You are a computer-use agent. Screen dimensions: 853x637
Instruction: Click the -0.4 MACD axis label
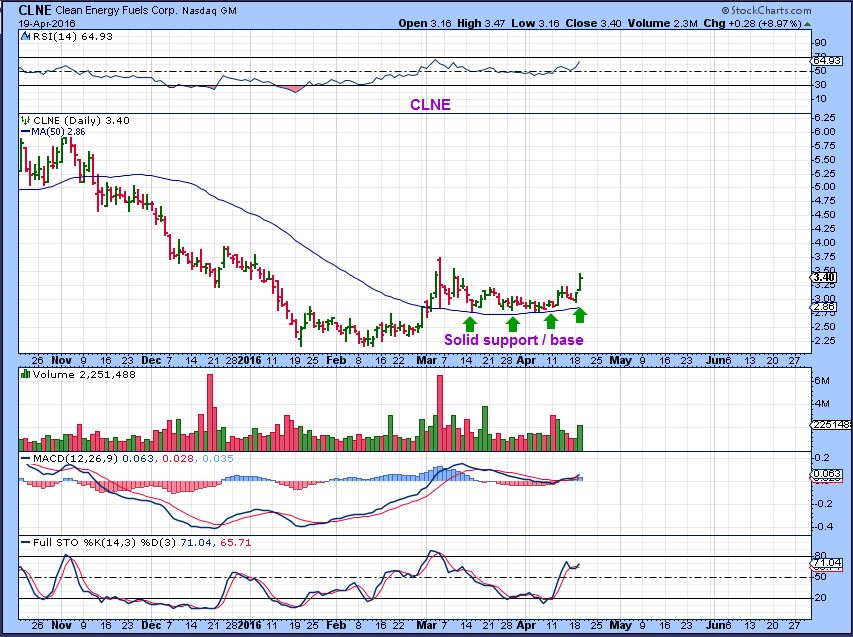click(x=823, y=527)
